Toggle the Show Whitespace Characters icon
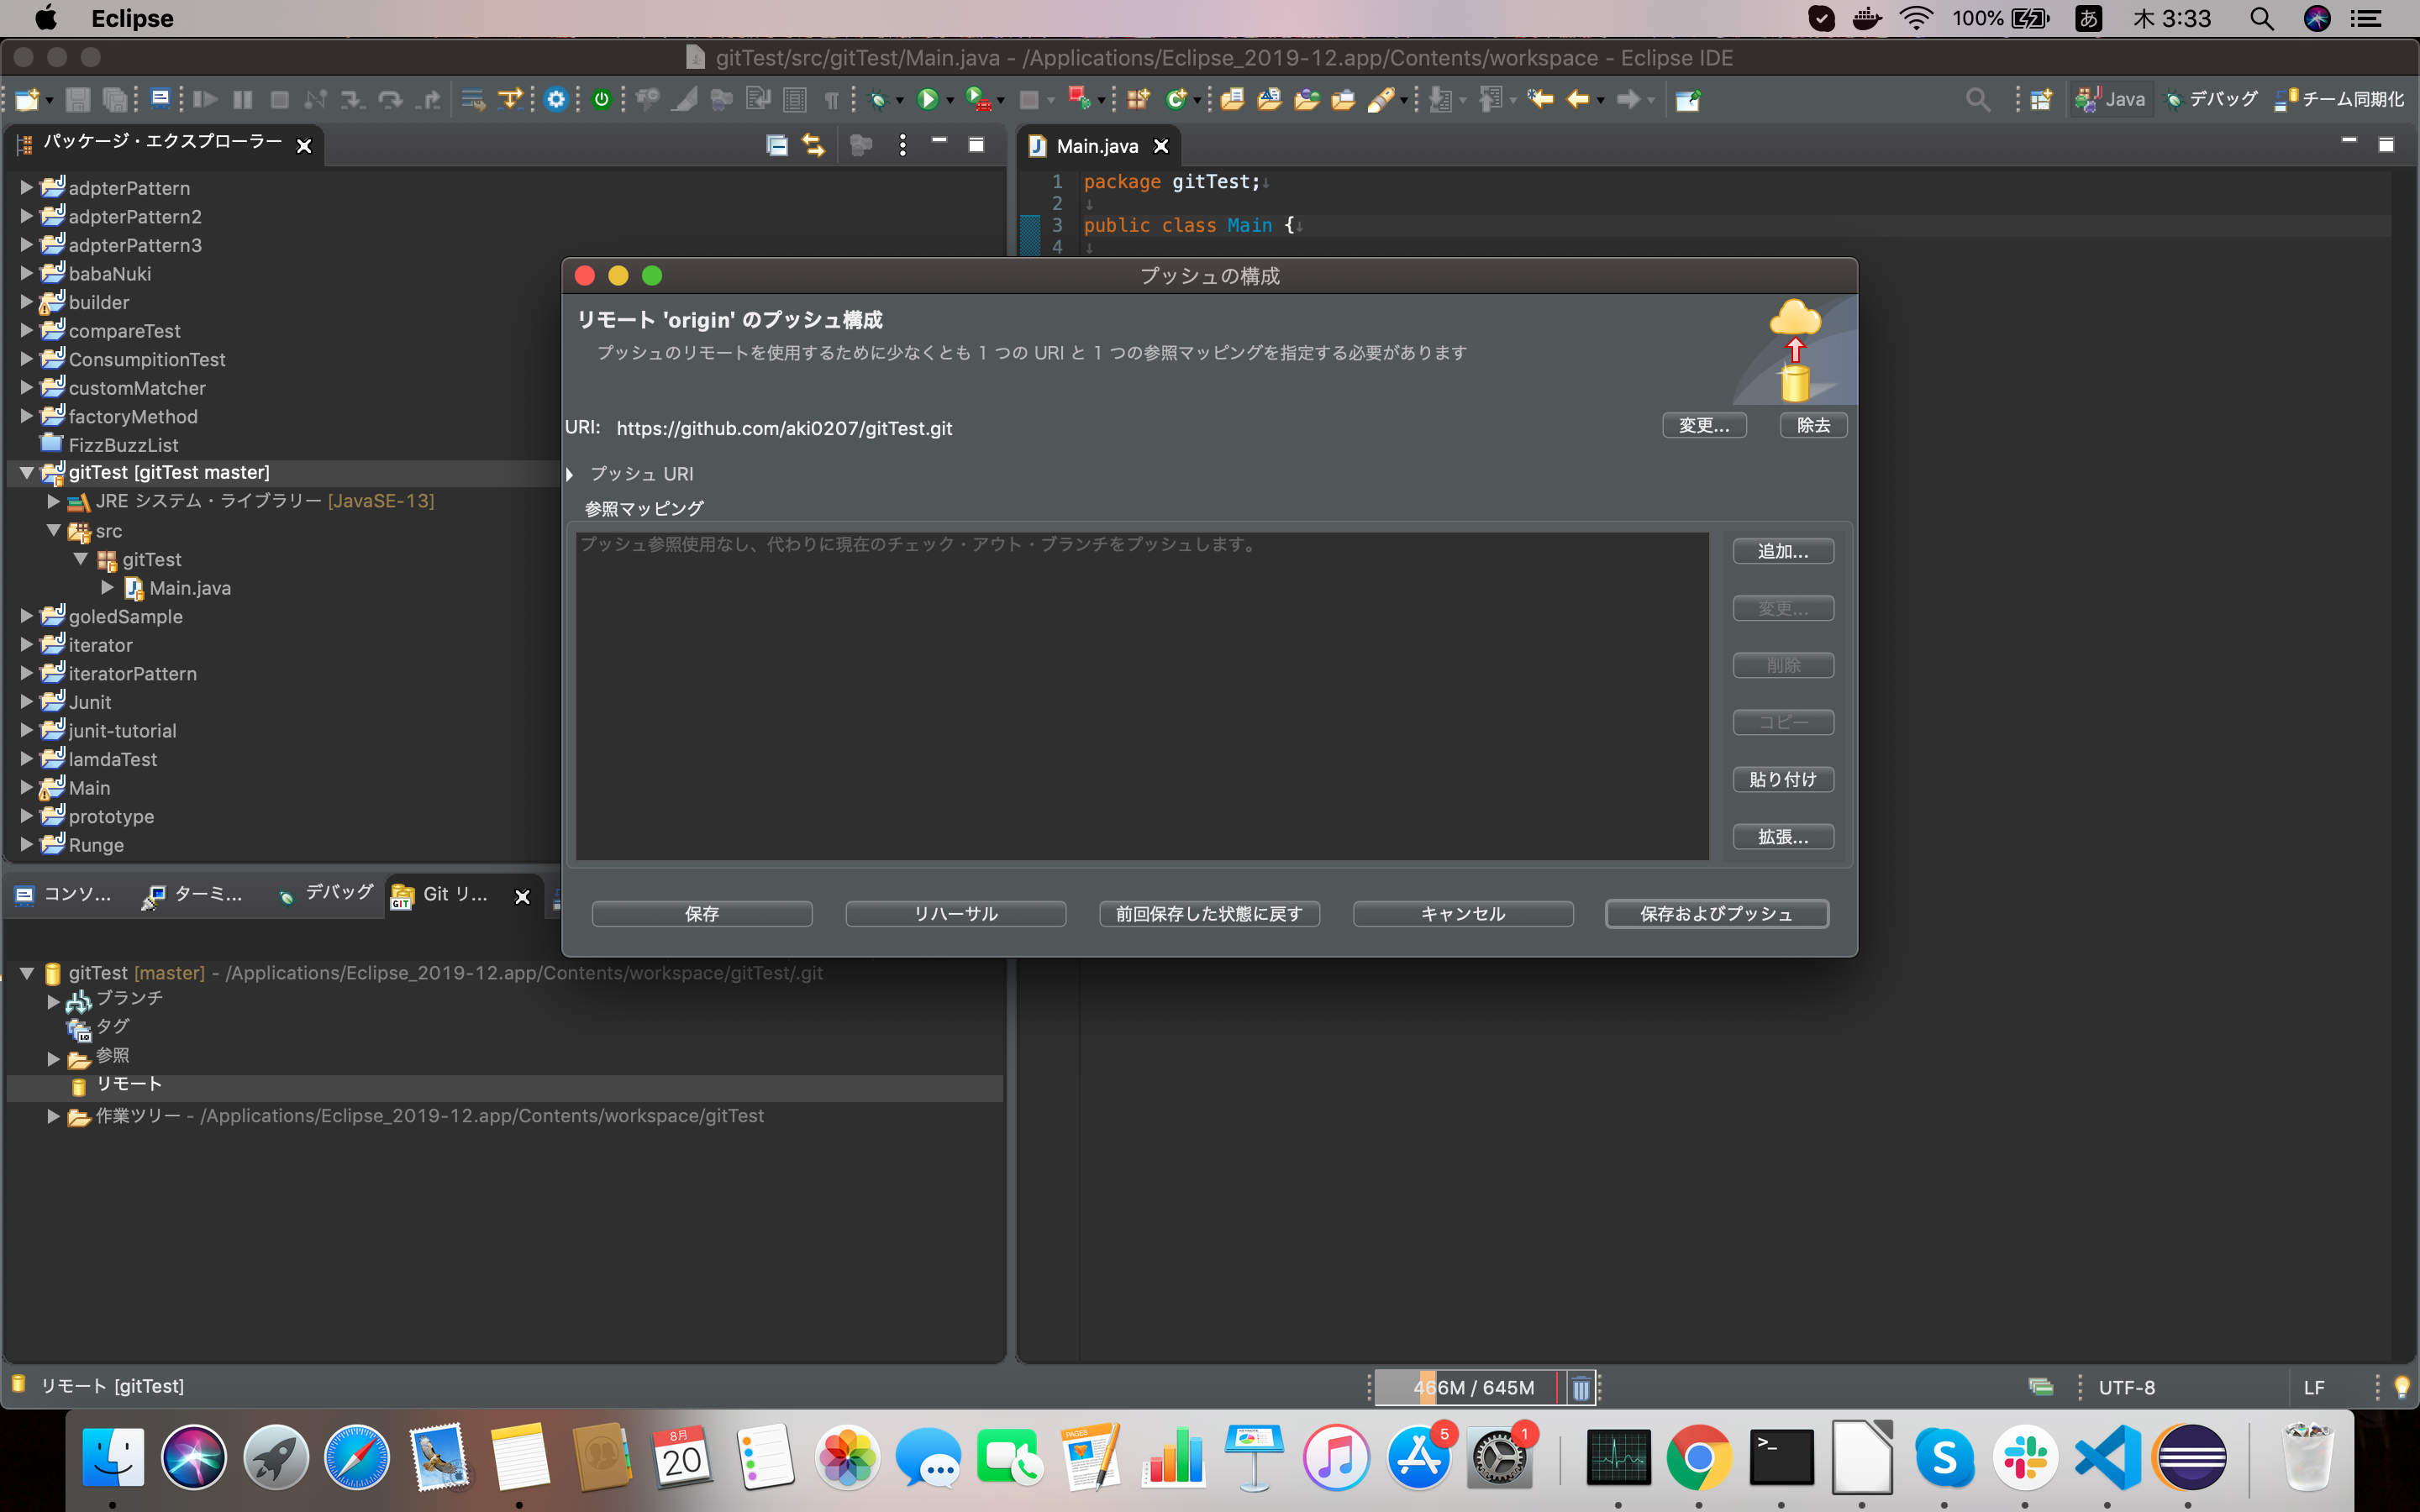 click(832, 98)
